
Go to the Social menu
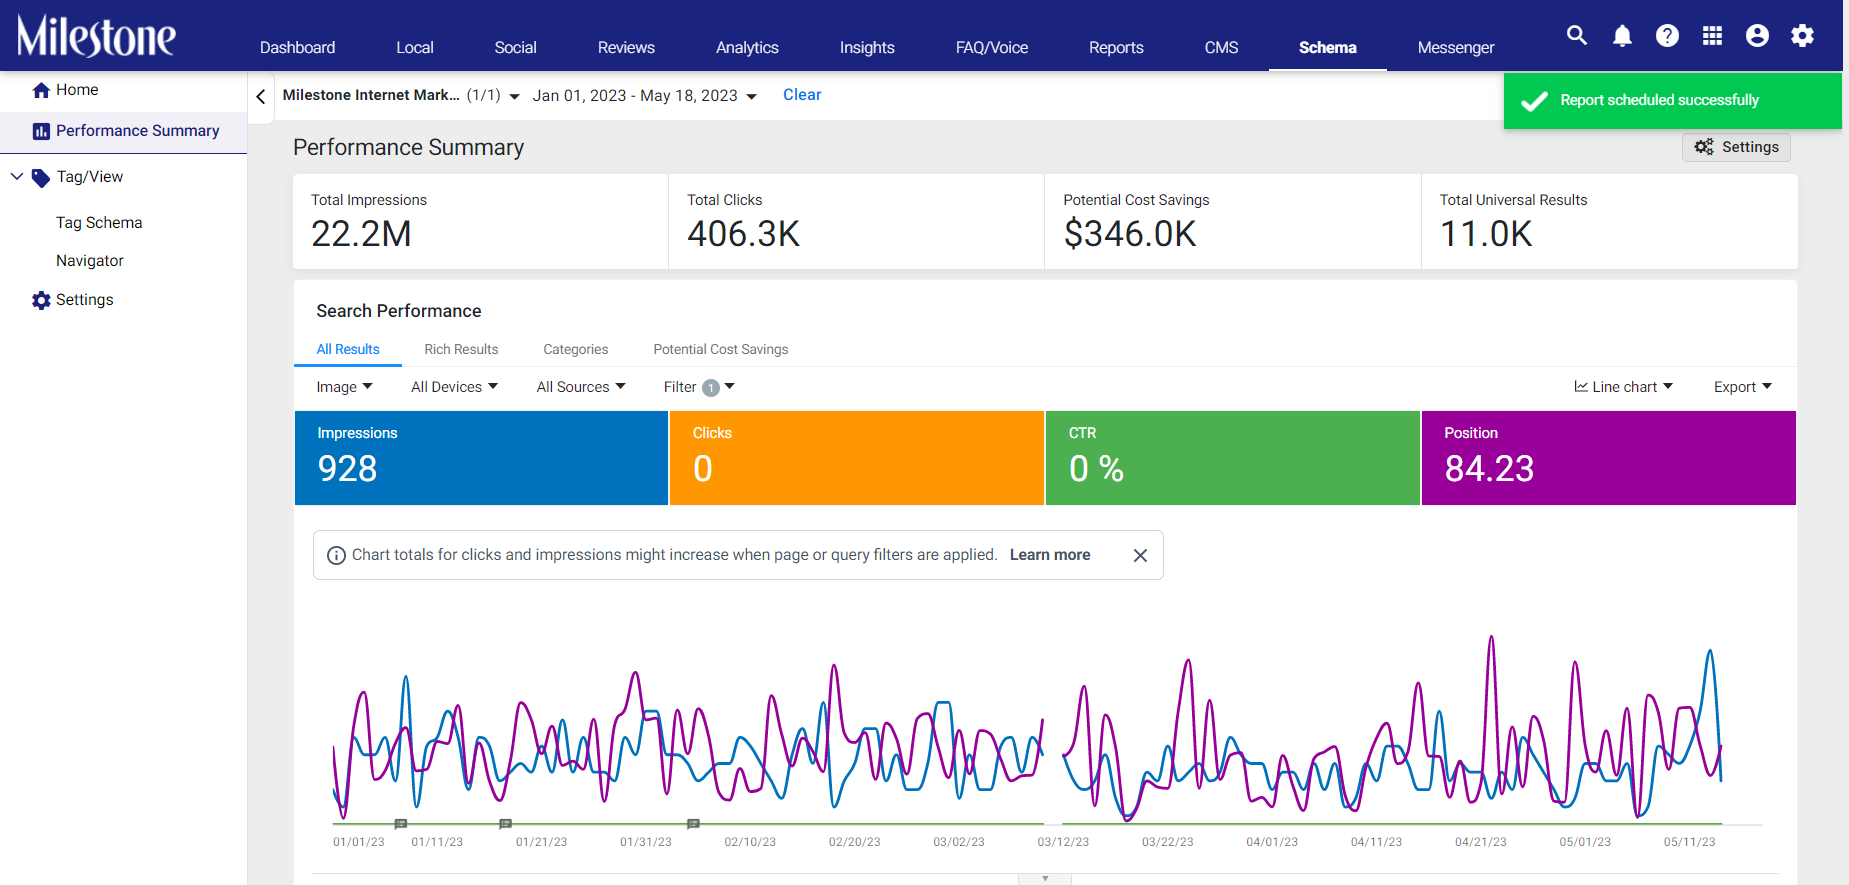(x=516, y=47)
